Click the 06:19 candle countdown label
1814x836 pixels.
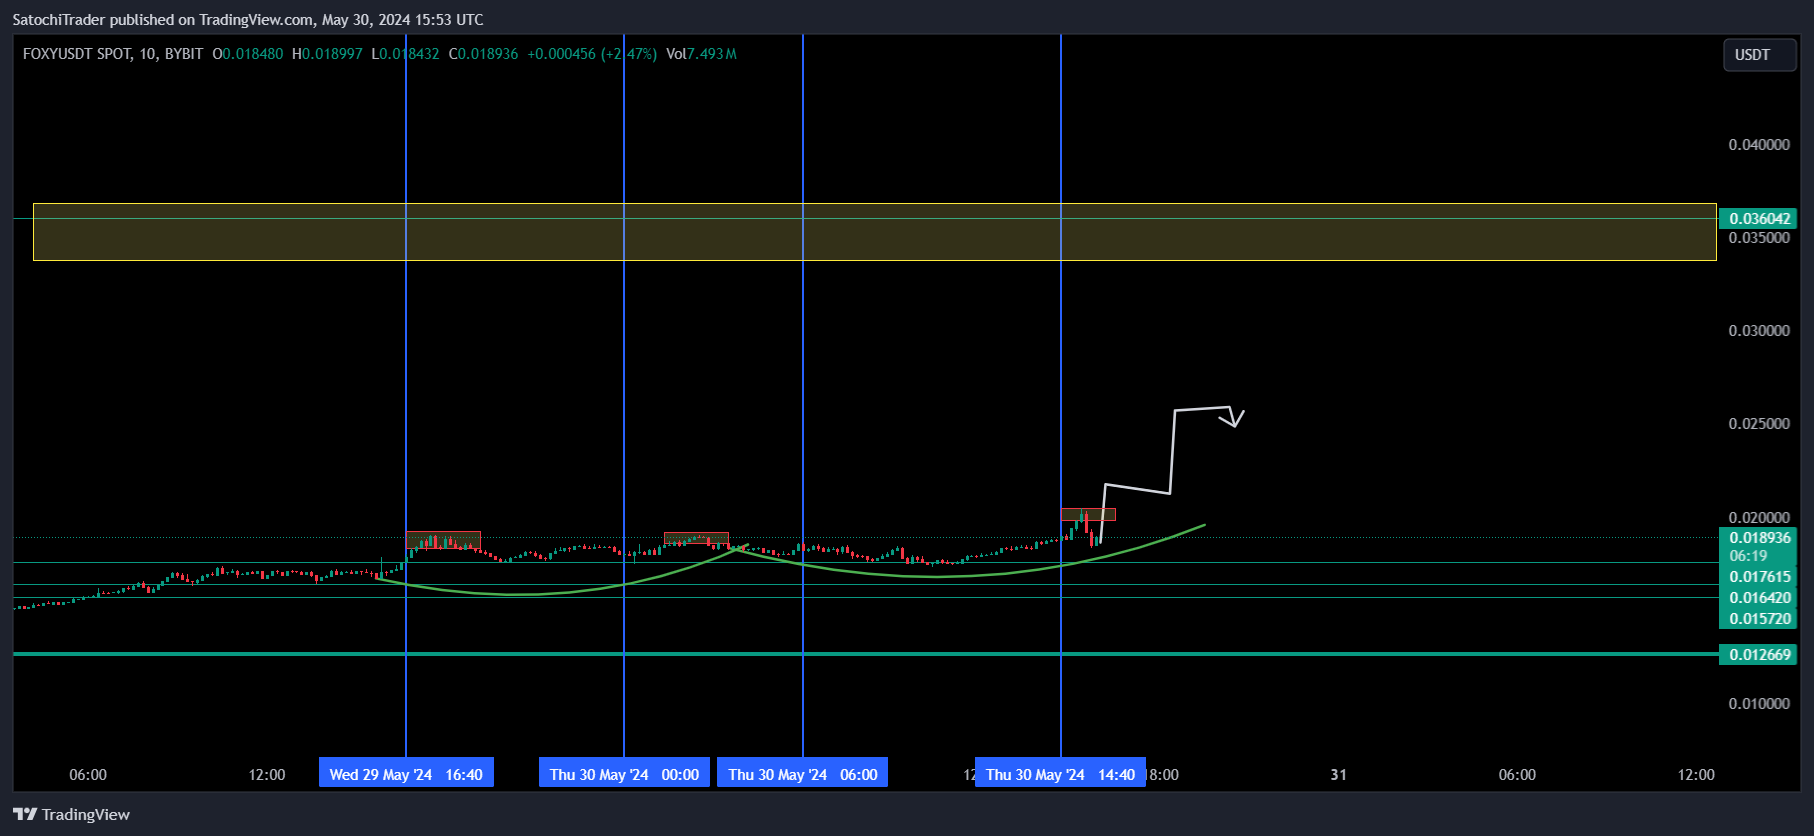tap(1747, 556)
